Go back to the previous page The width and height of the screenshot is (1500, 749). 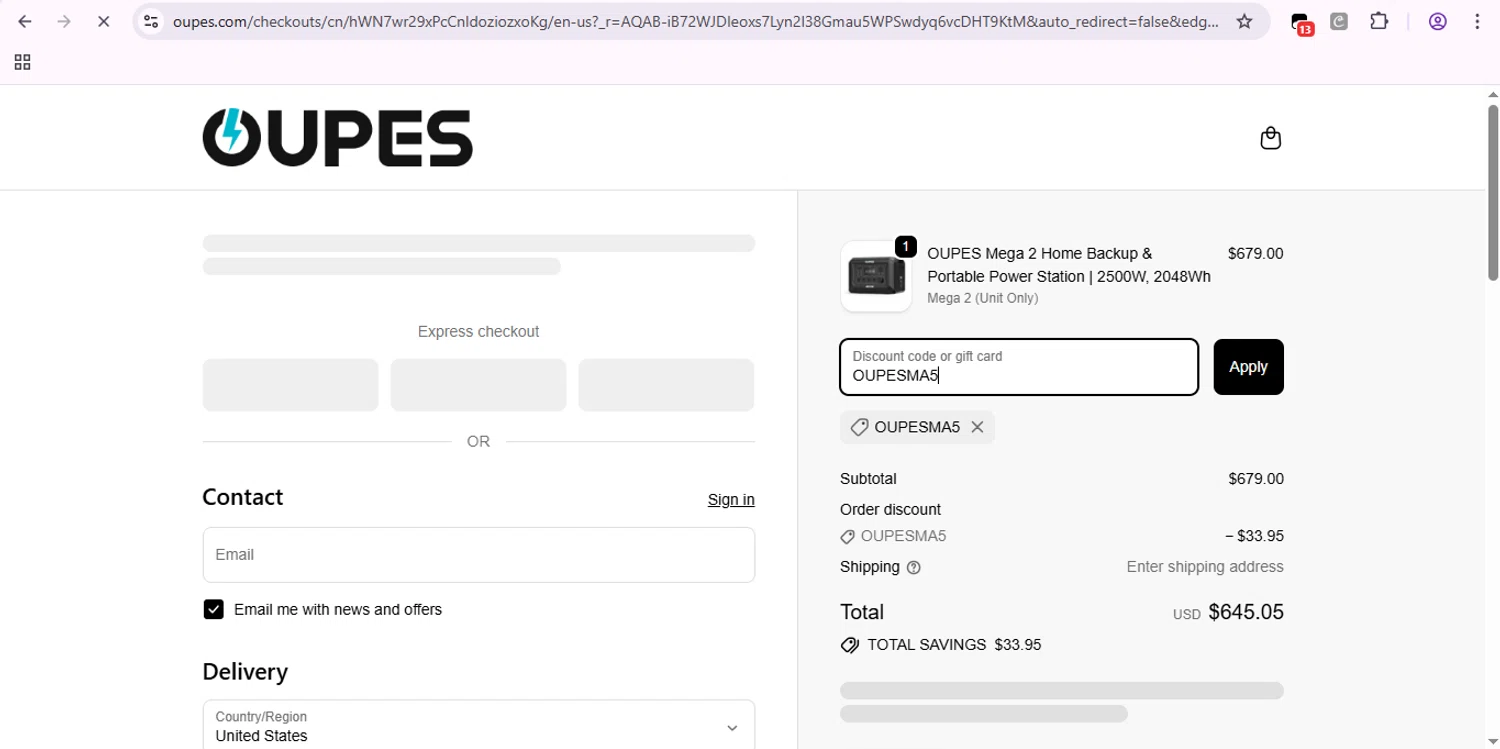click(25, 21)
